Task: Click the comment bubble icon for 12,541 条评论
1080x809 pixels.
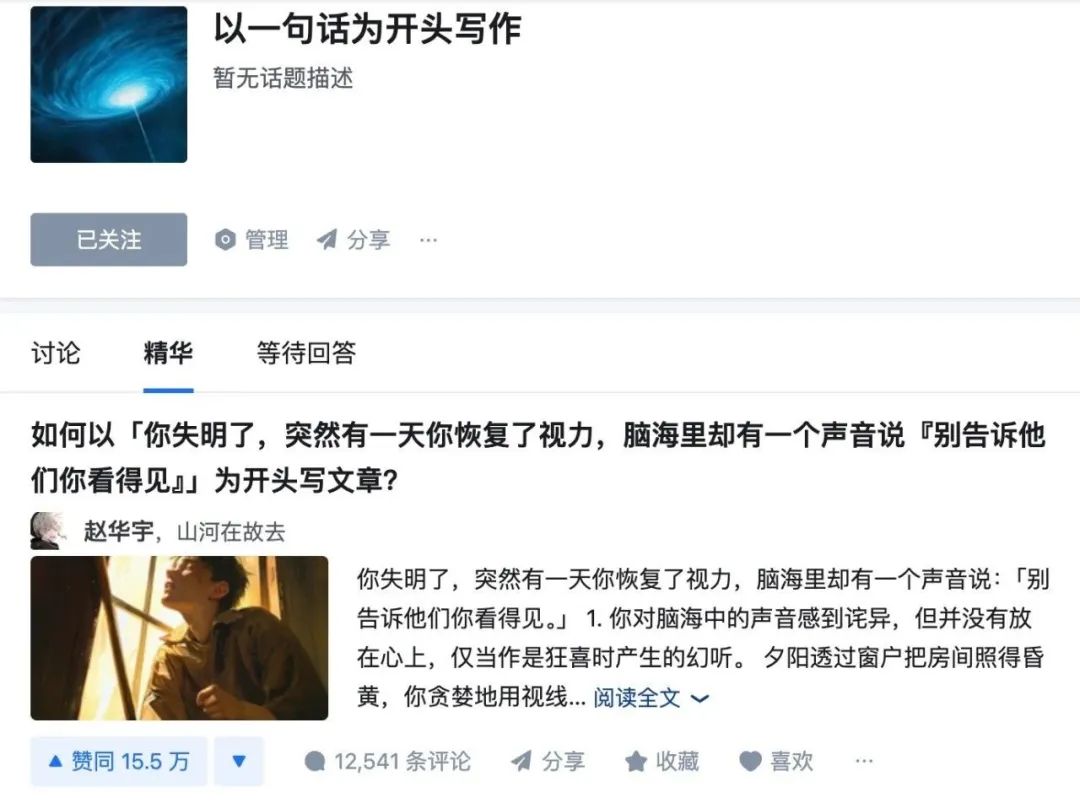Action: [x=314, y=761]
